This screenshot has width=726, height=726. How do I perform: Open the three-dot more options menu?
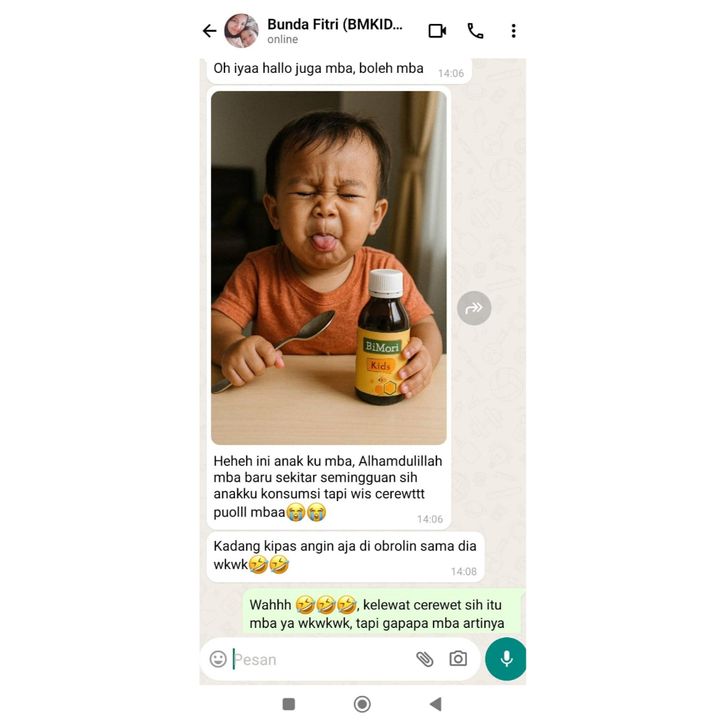(x=513, y=31)
